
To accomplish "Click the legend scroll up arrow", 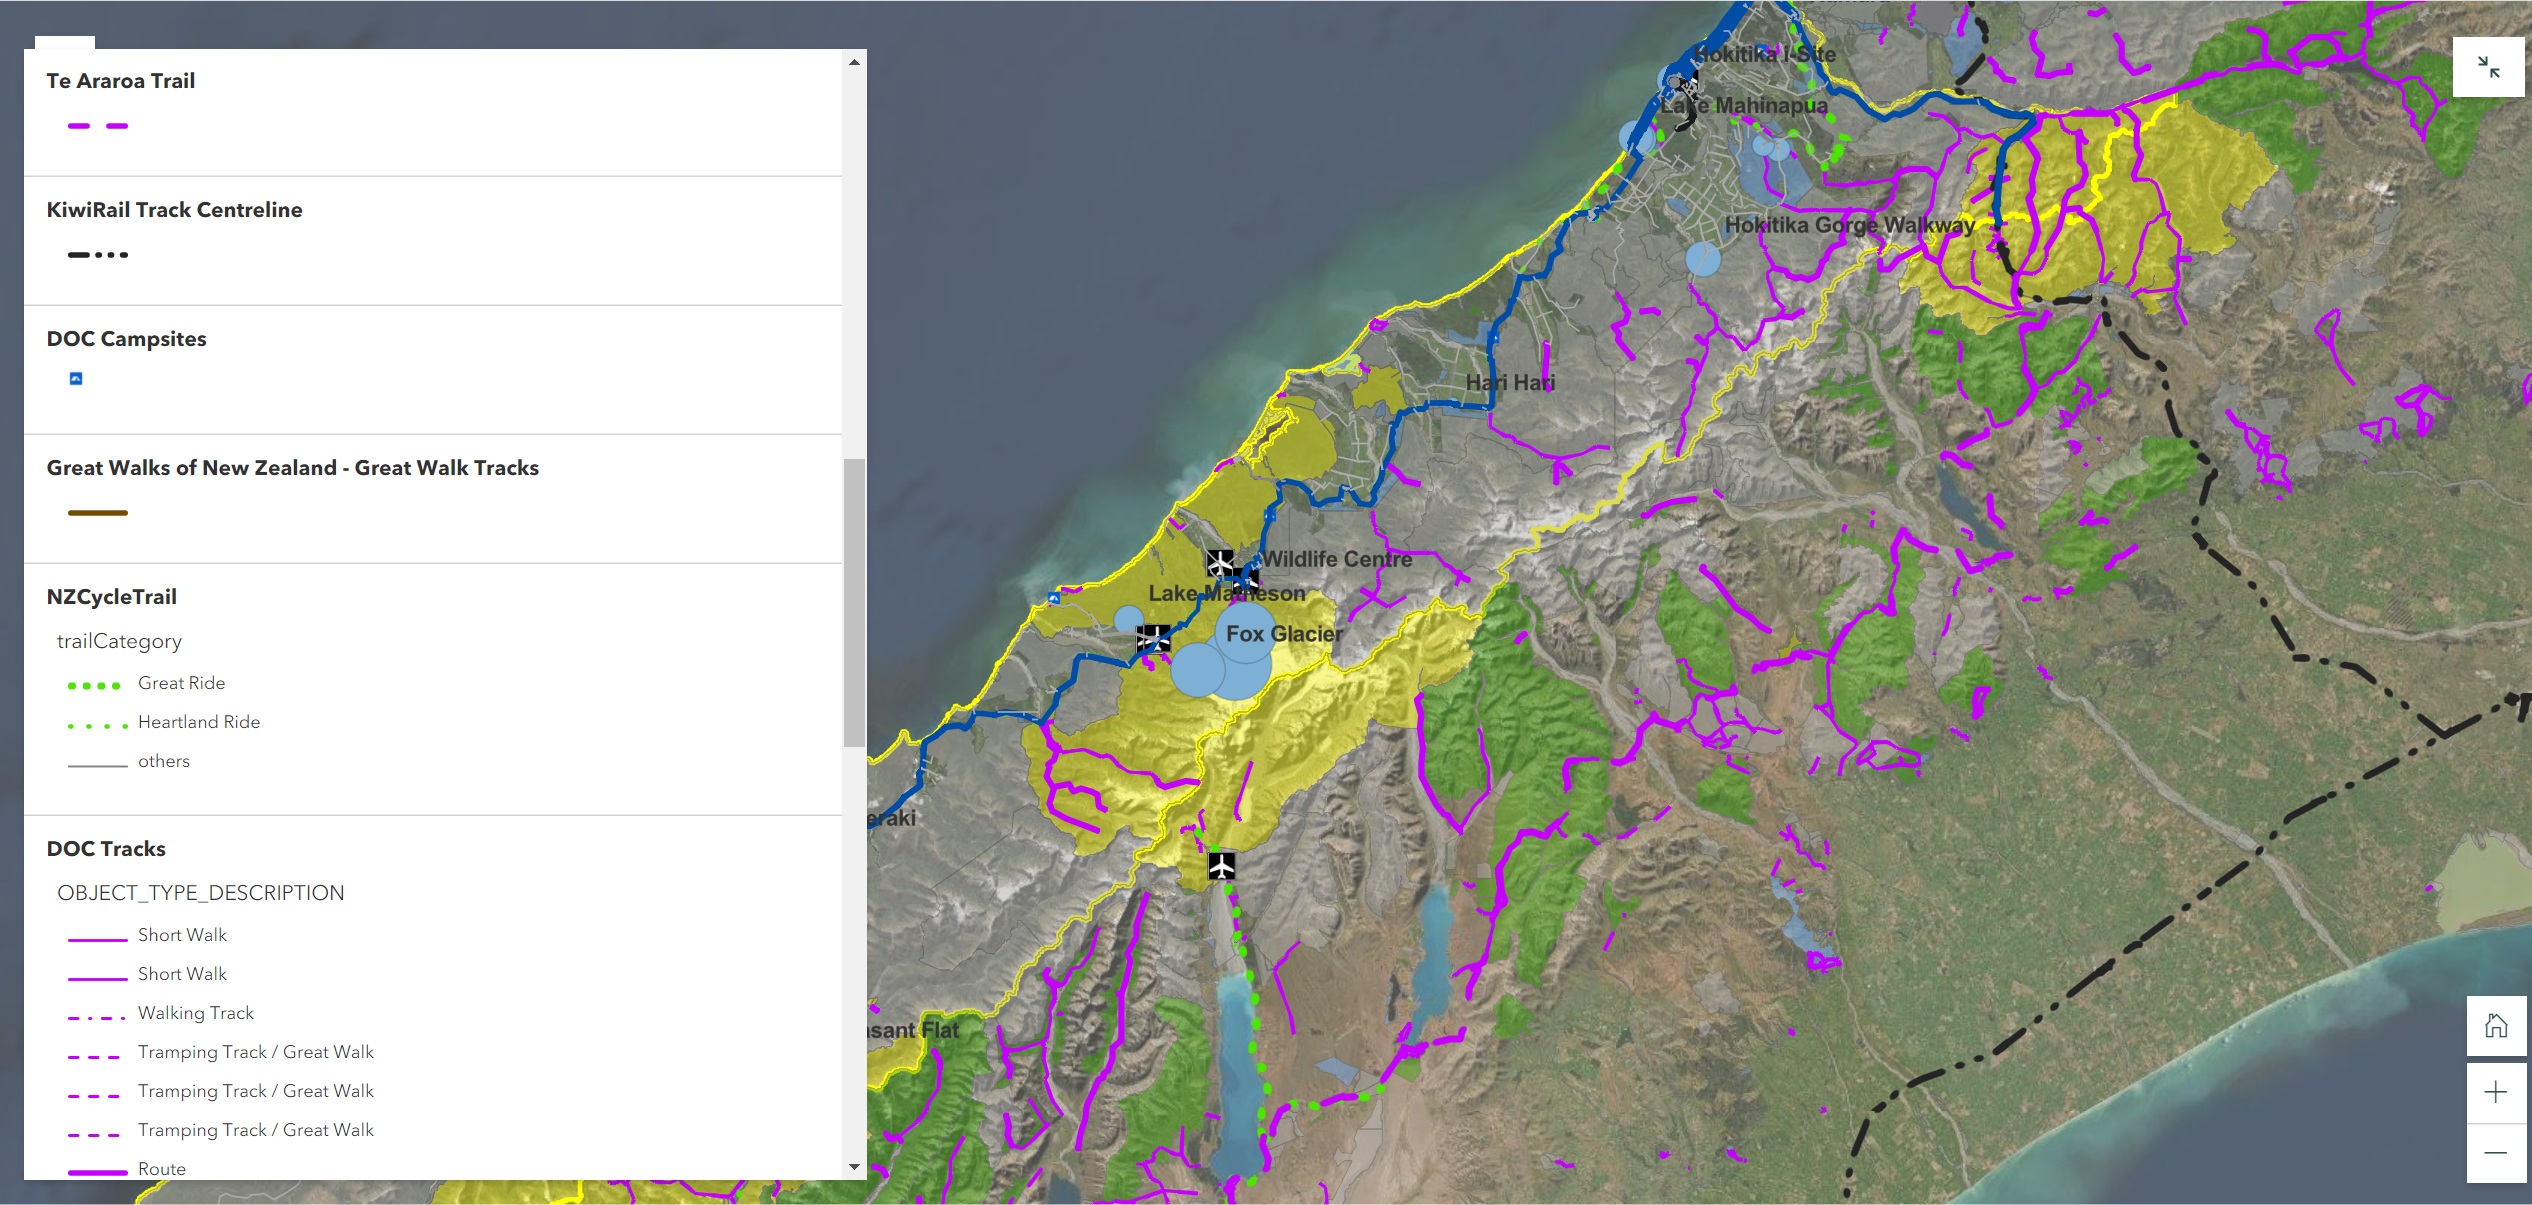I will (854, 62).
